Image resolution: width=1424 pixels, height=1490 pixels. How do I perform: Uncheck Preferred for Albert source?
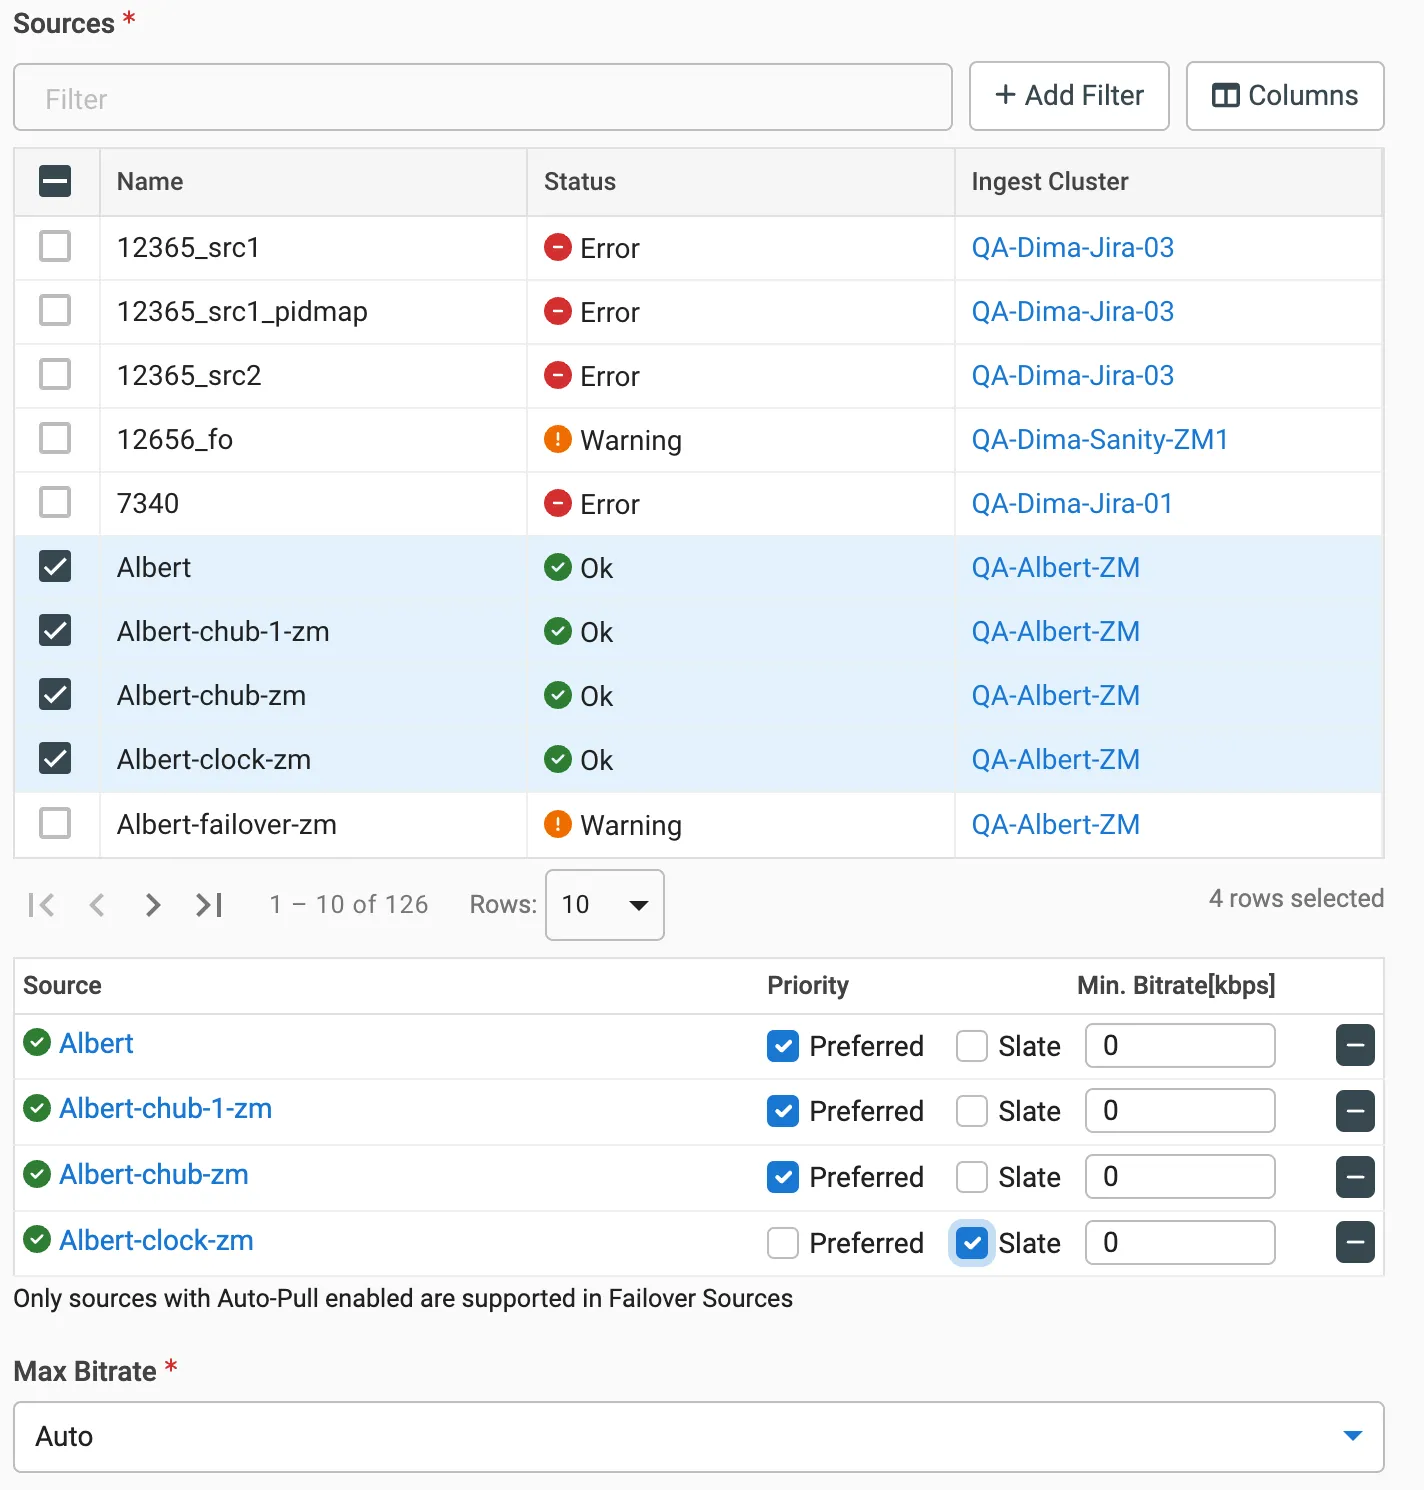[x=783, y=1046]
